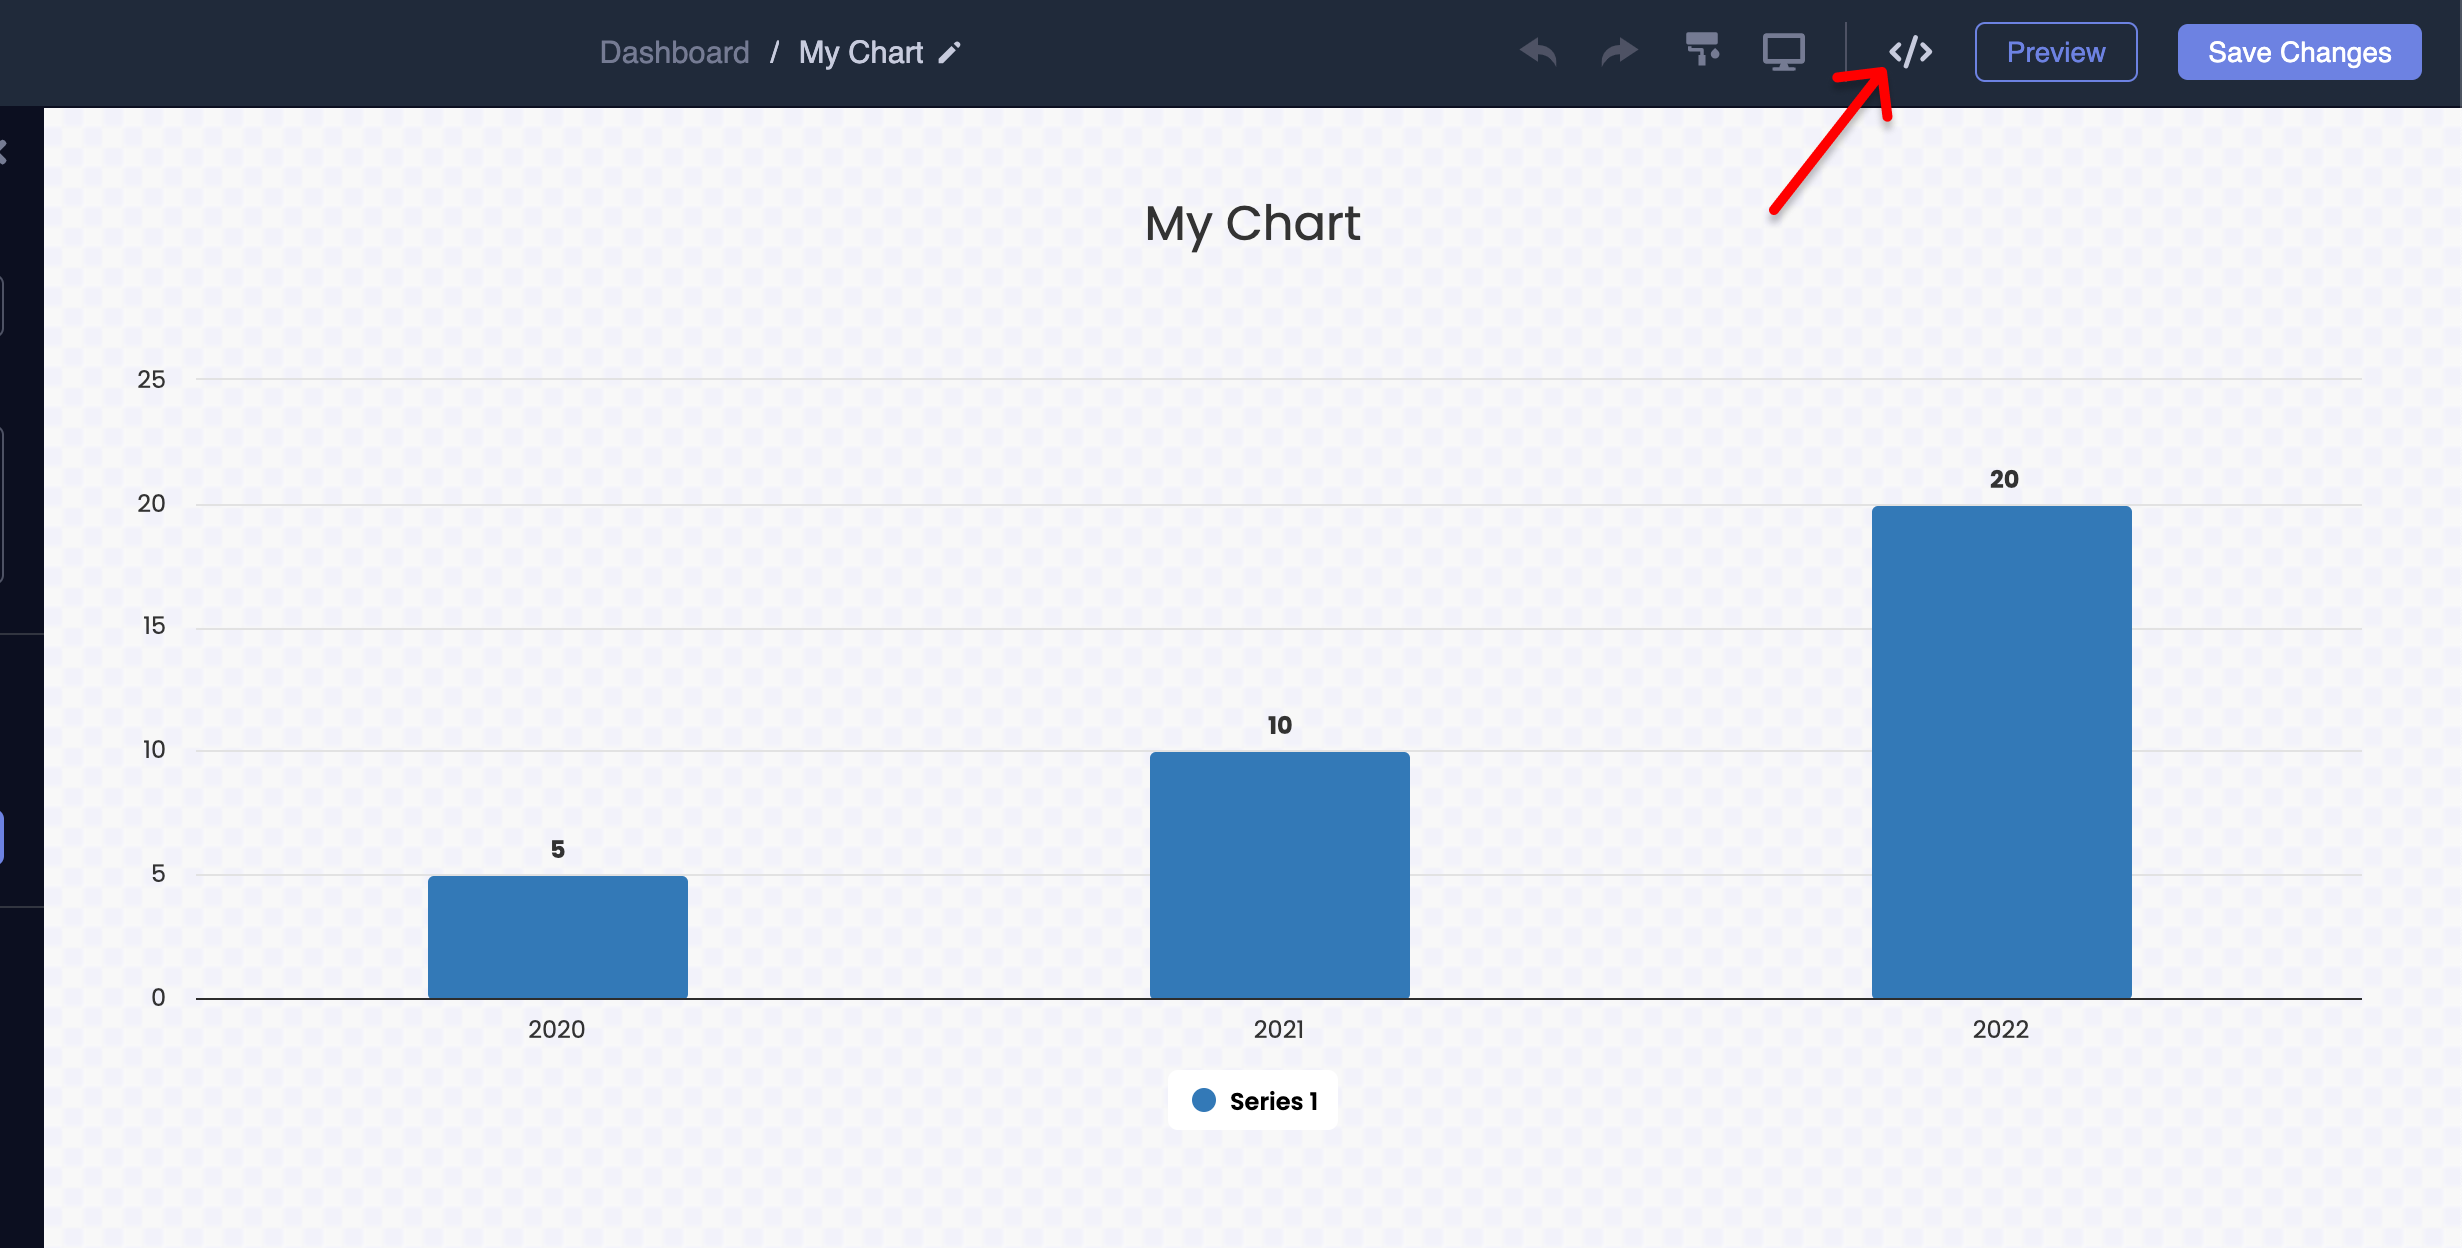Click the data label 20 above the tallest bar
2462x1248 pixels.
click(x=2001, y=478)
